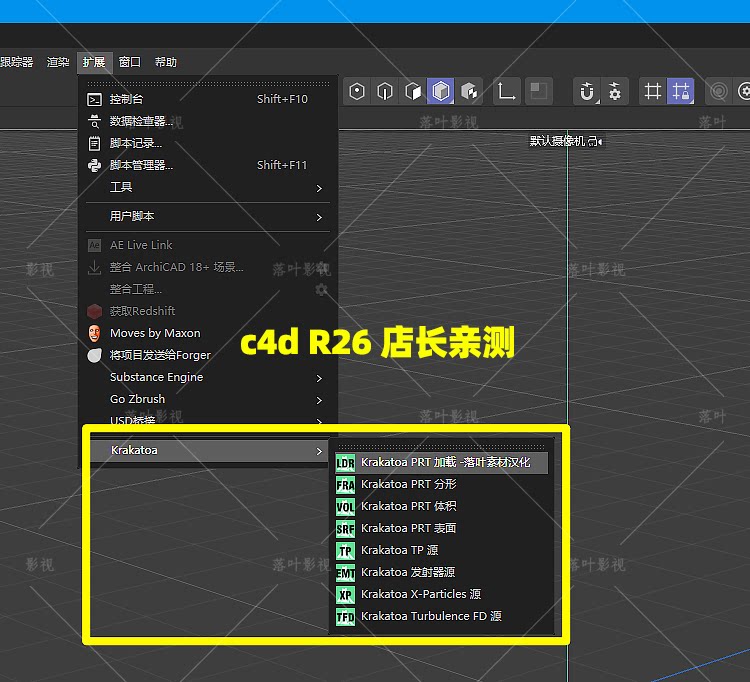
Task: Choose Krakatoa PRT 分形
Action: tap(441, 484)
